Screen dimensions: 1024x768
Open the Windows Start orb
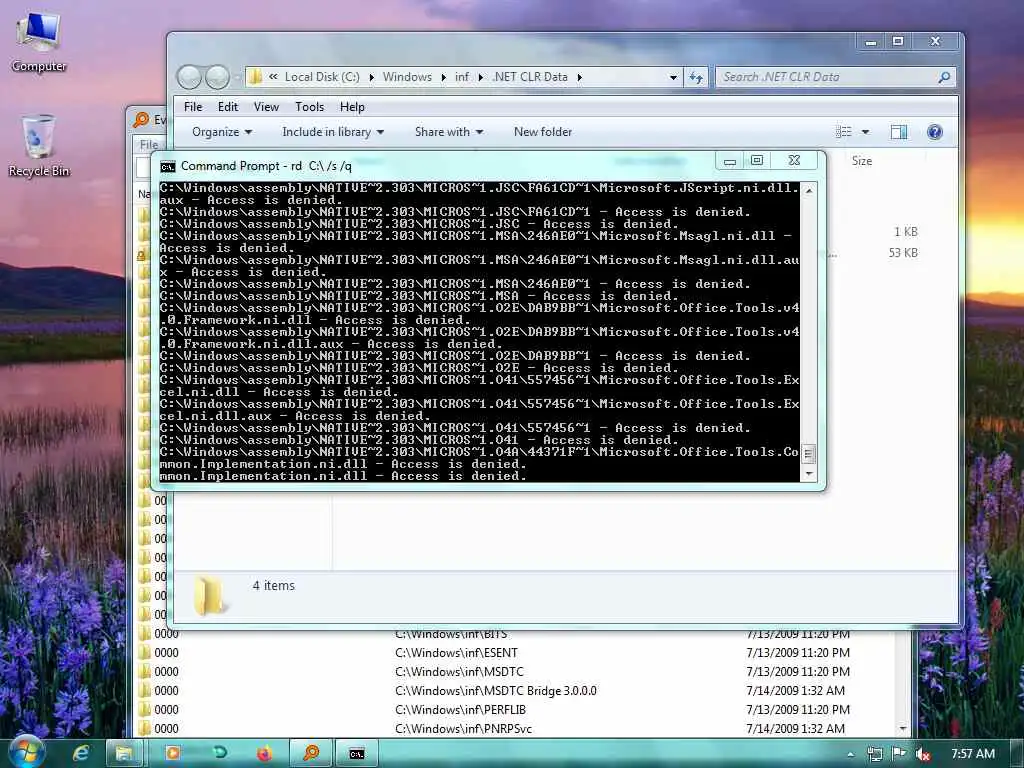[26, 753]
